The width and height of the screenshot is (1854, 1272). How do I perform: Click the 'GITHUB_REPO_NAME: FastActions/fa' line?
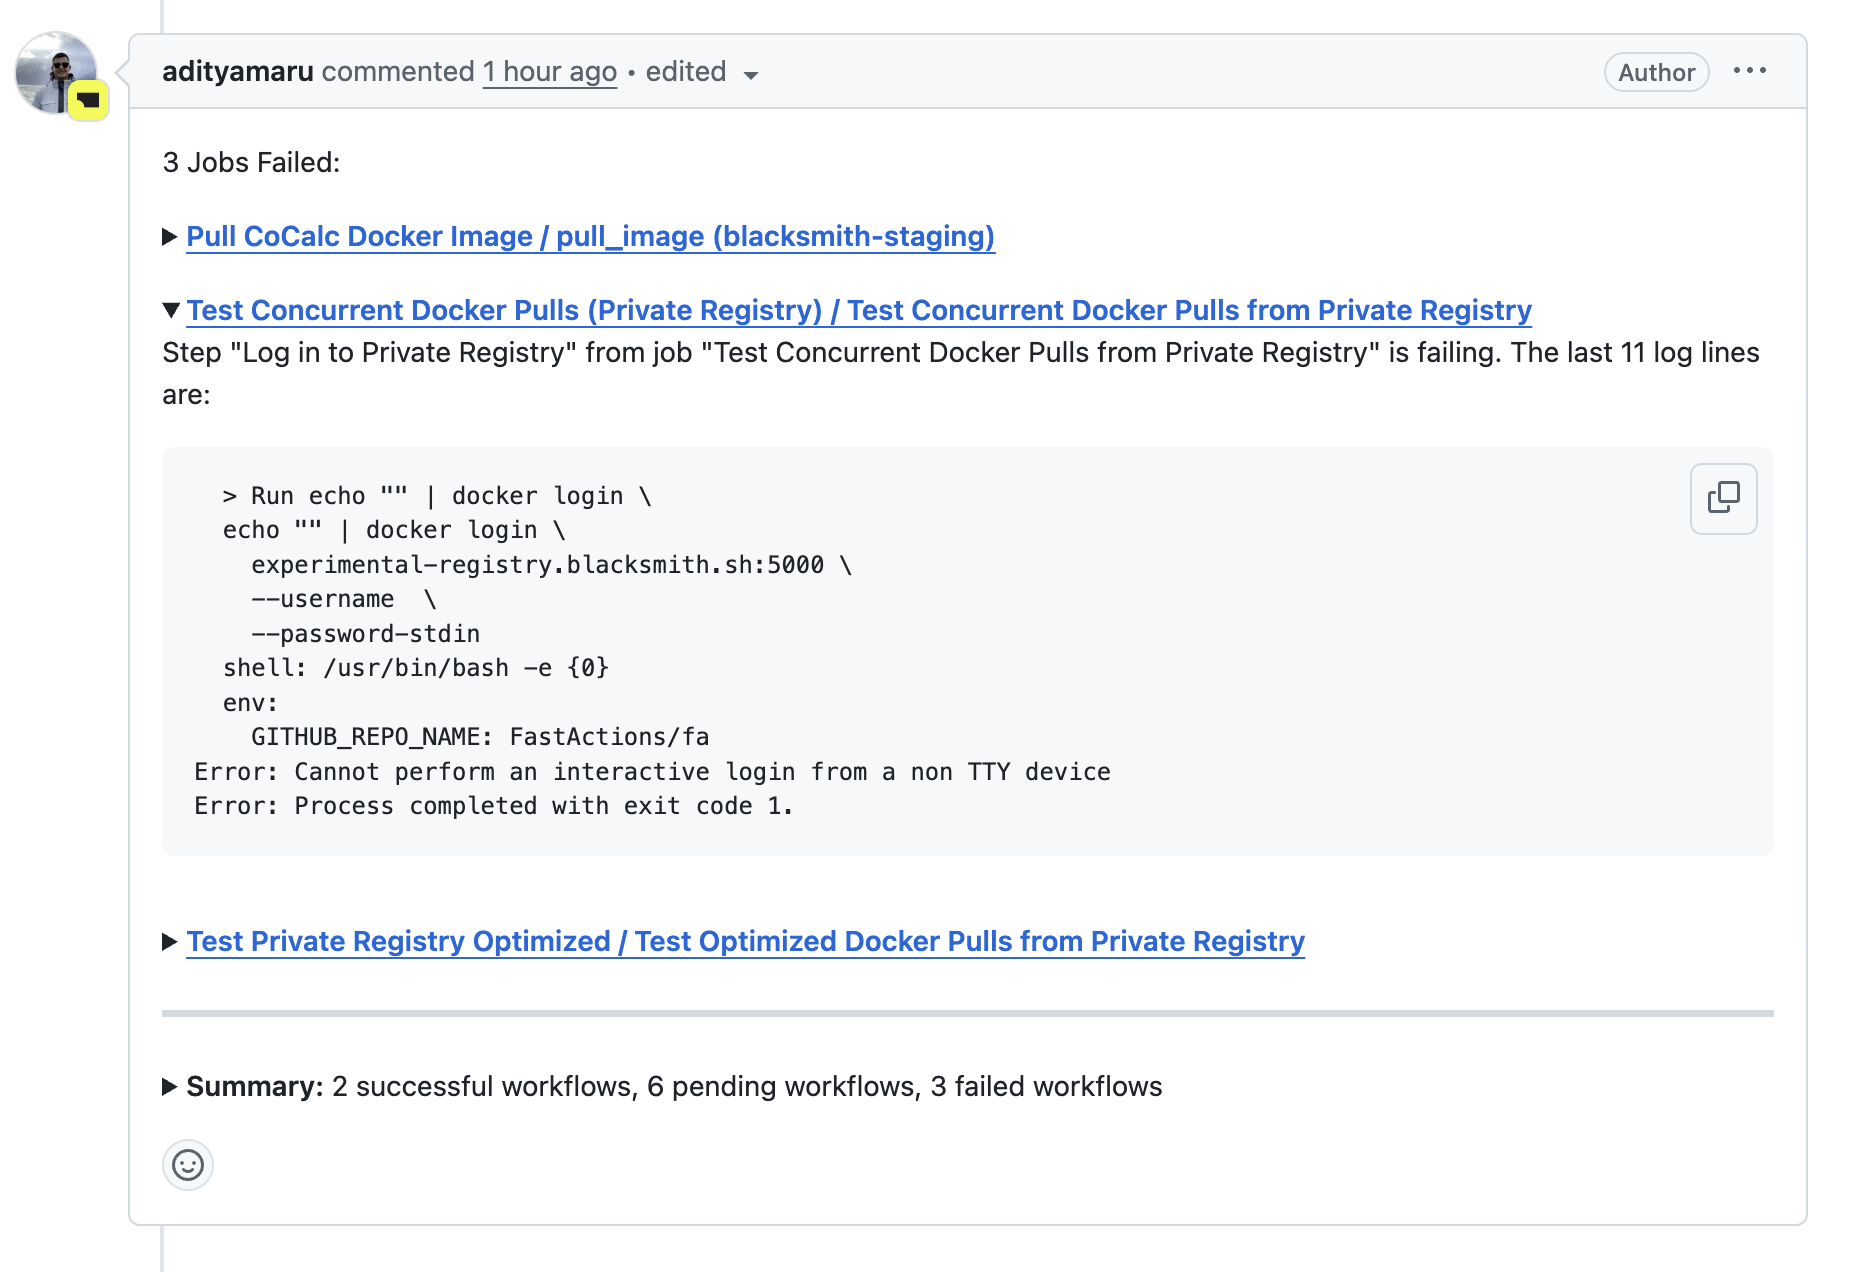pos(480,737)
